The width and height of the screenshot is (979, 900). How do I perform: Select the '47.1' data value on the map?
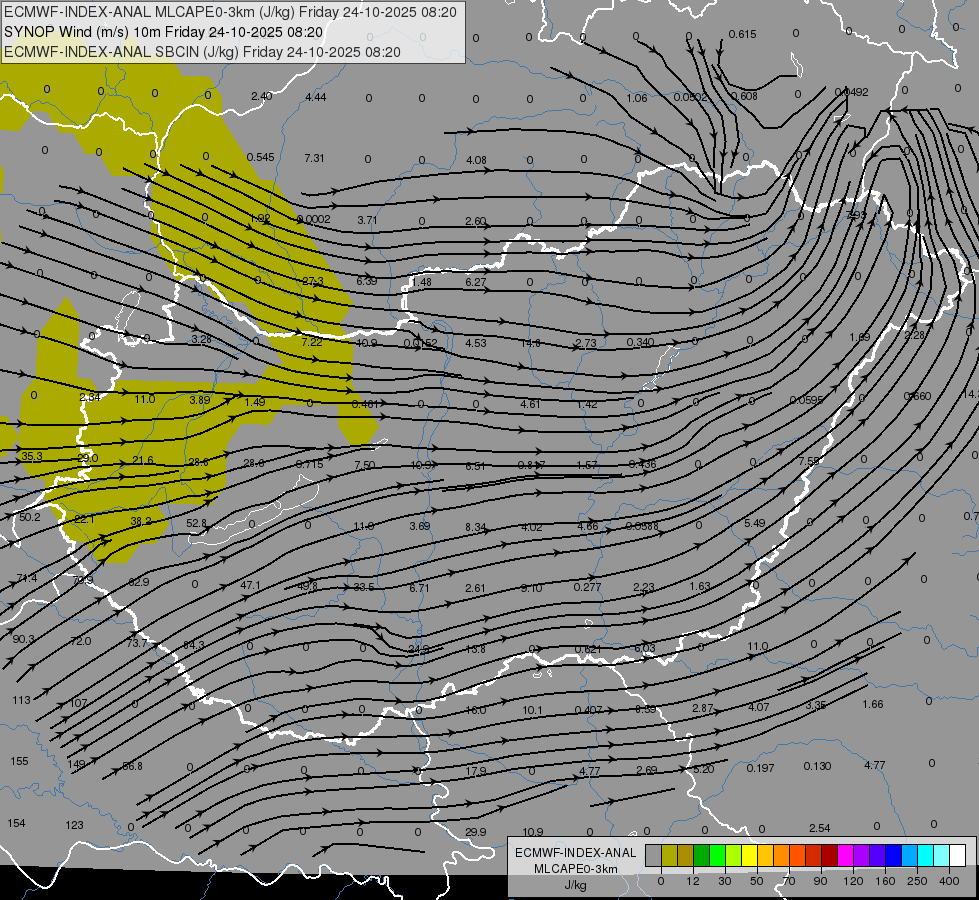tap(250, 585)
